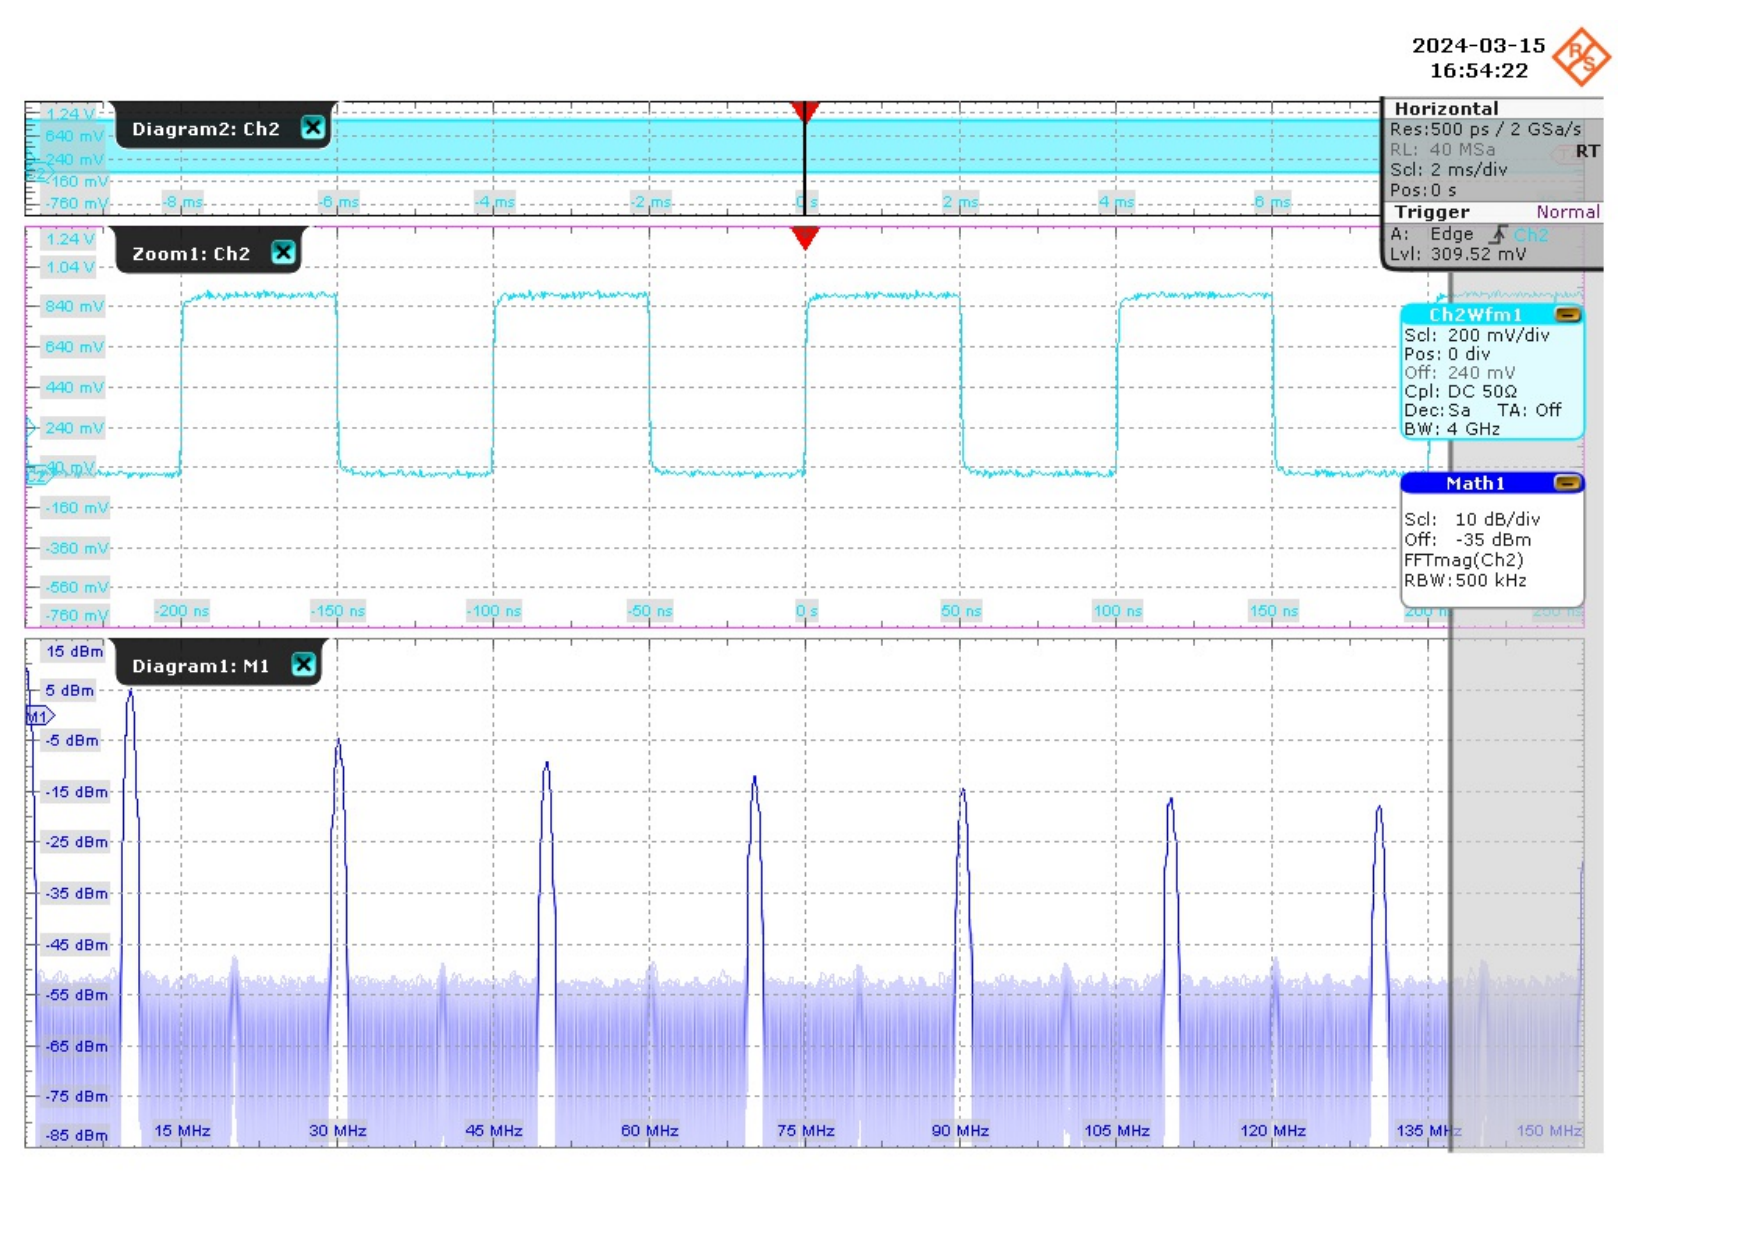Toggle the Normal trigger mode label
The height and width of the screenshot is (1240, 1755).
click(1567, 212)
